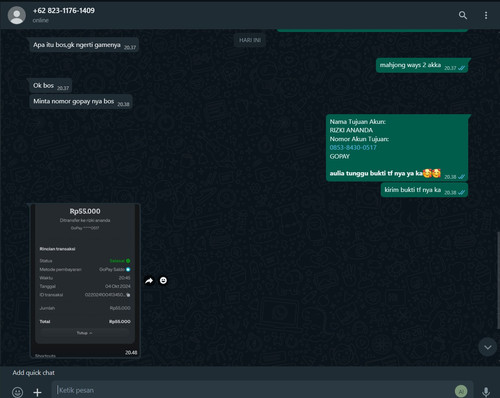Click the AI badge in message box
Image resolution: width=500 pixels, height=398 pixels.
tap(461, 391)
